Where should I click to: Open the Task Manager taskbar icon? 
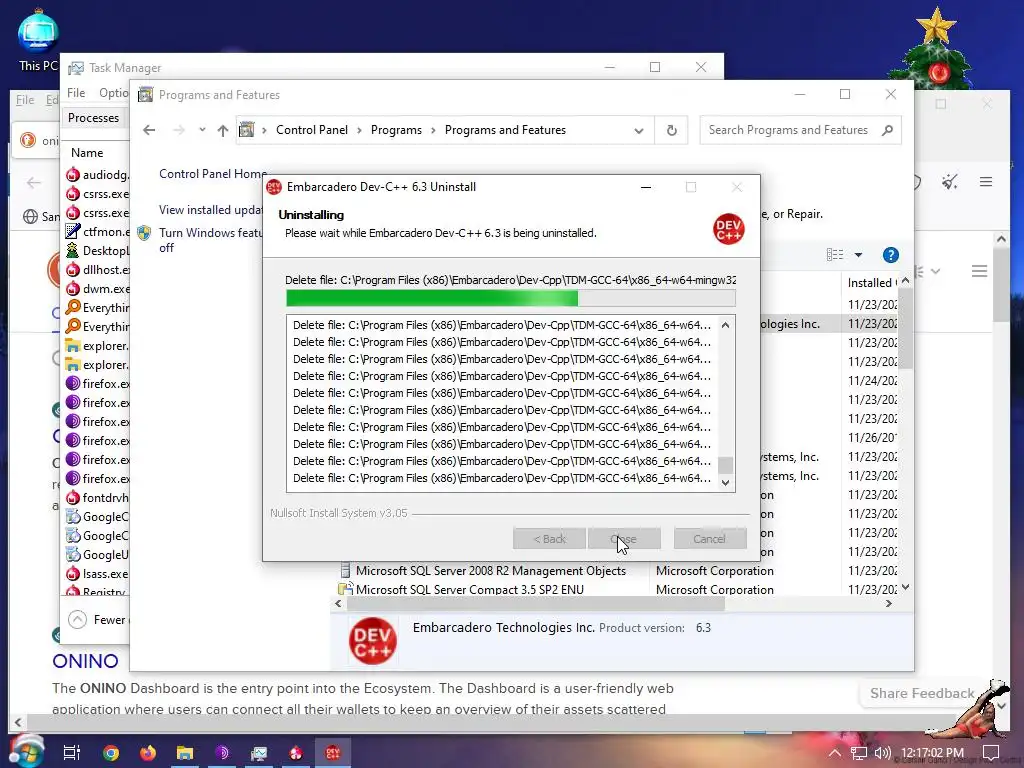259,753
